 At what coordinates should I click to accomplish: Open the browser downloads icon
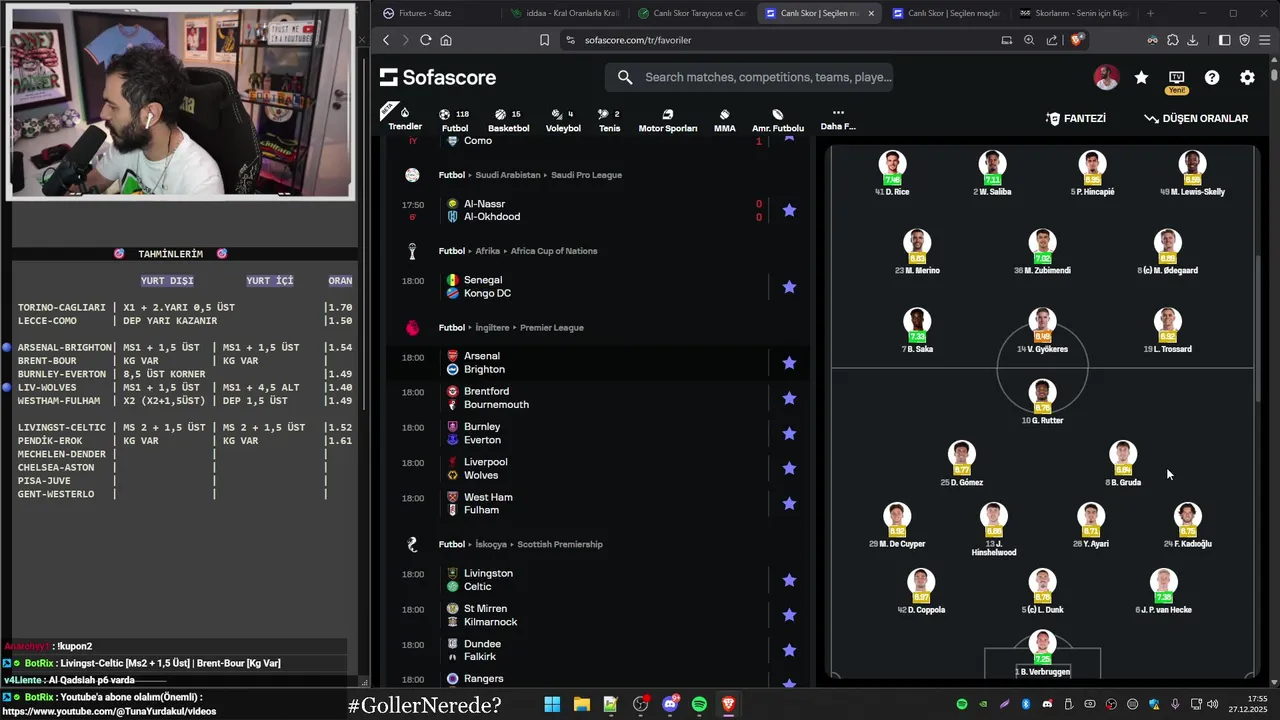pos(1192,40)
